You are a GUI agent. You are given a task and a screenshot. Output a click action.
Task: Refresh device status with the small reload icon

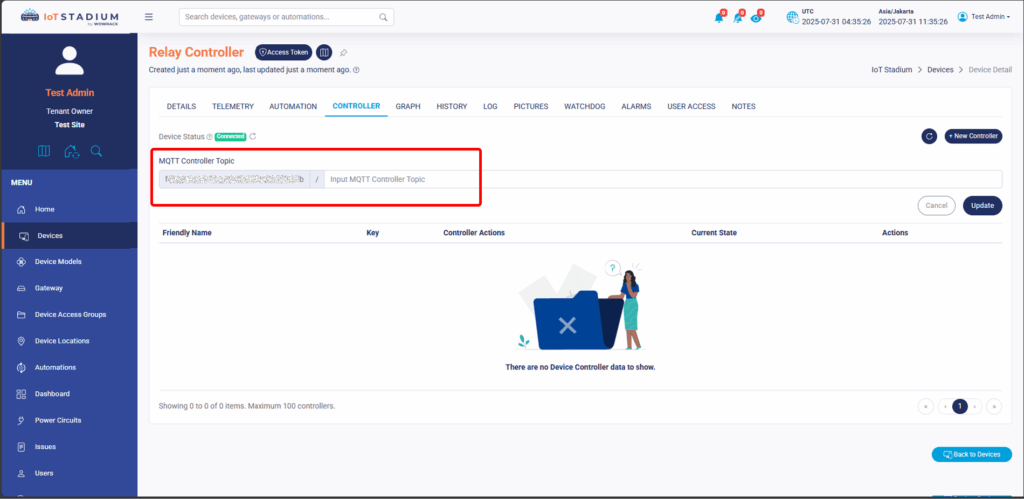coord(253,136)
